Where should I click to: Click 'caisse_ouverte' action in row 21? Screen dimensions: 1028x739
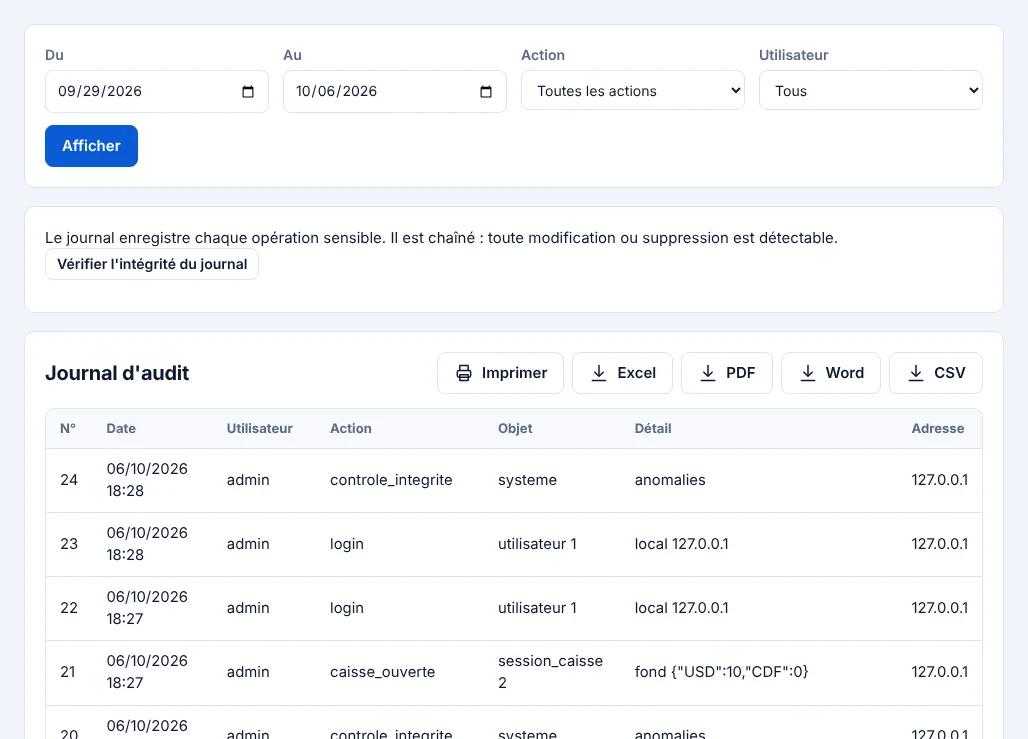point(383,672)
